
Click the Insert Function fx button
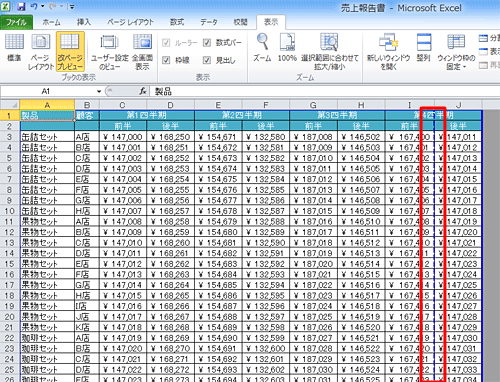(x=143, y=91)
